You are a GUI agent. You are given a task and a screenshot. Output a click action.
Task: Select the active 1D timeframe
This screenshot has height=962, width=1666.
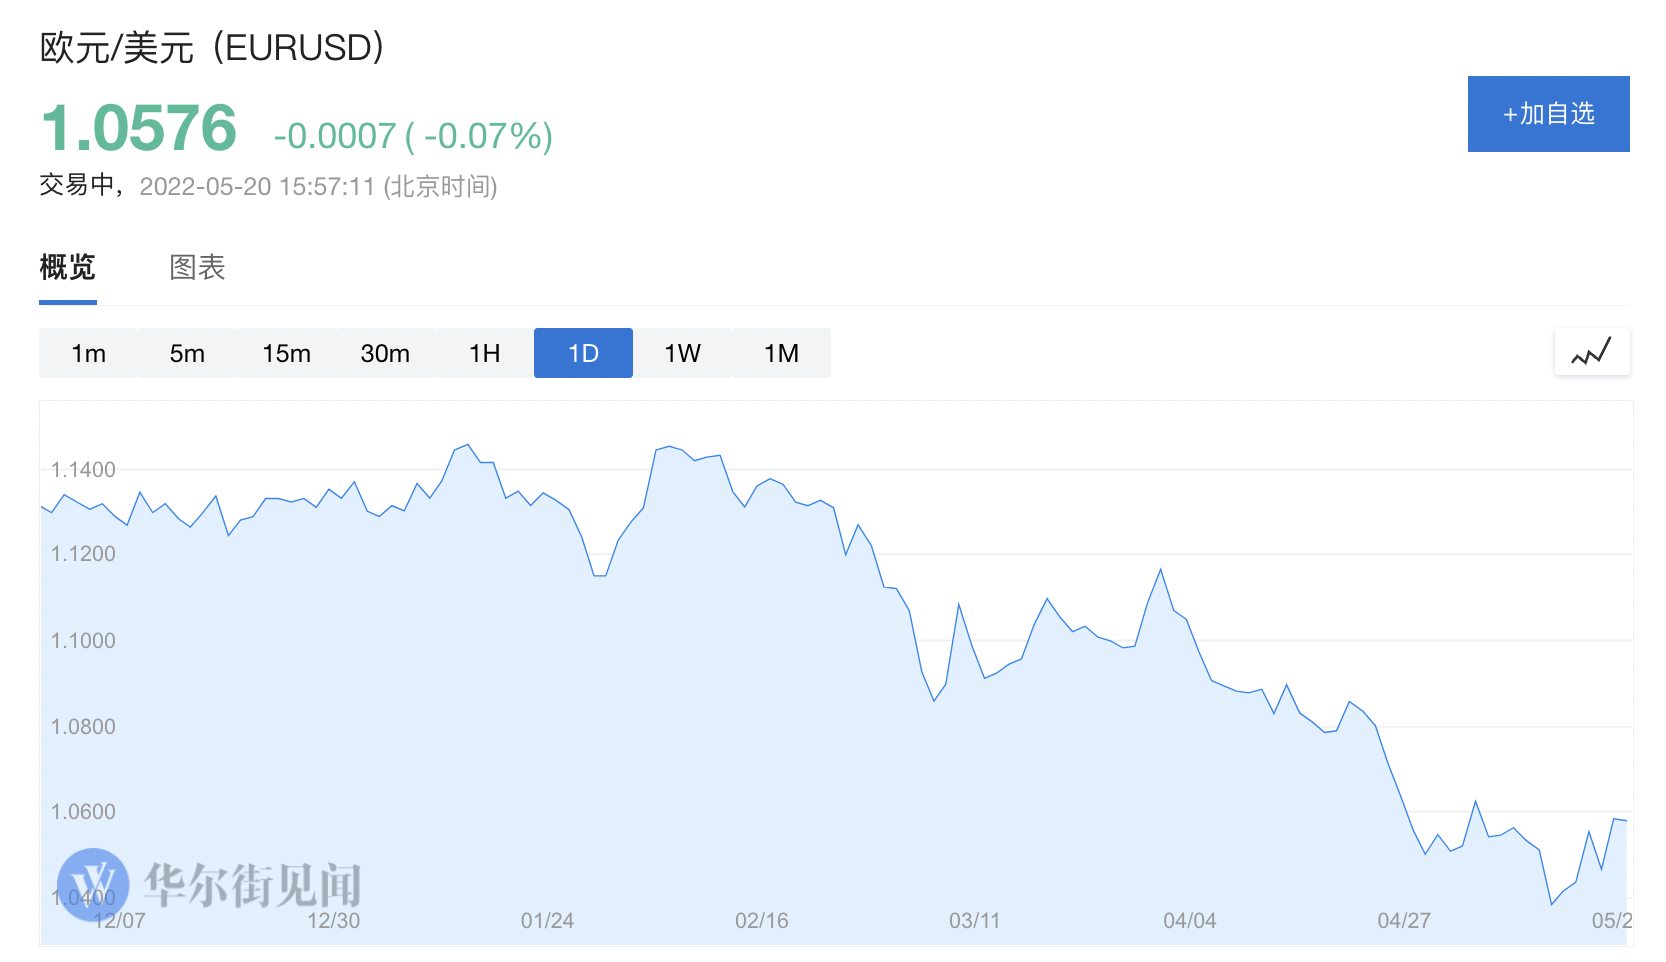click(583, 353)
